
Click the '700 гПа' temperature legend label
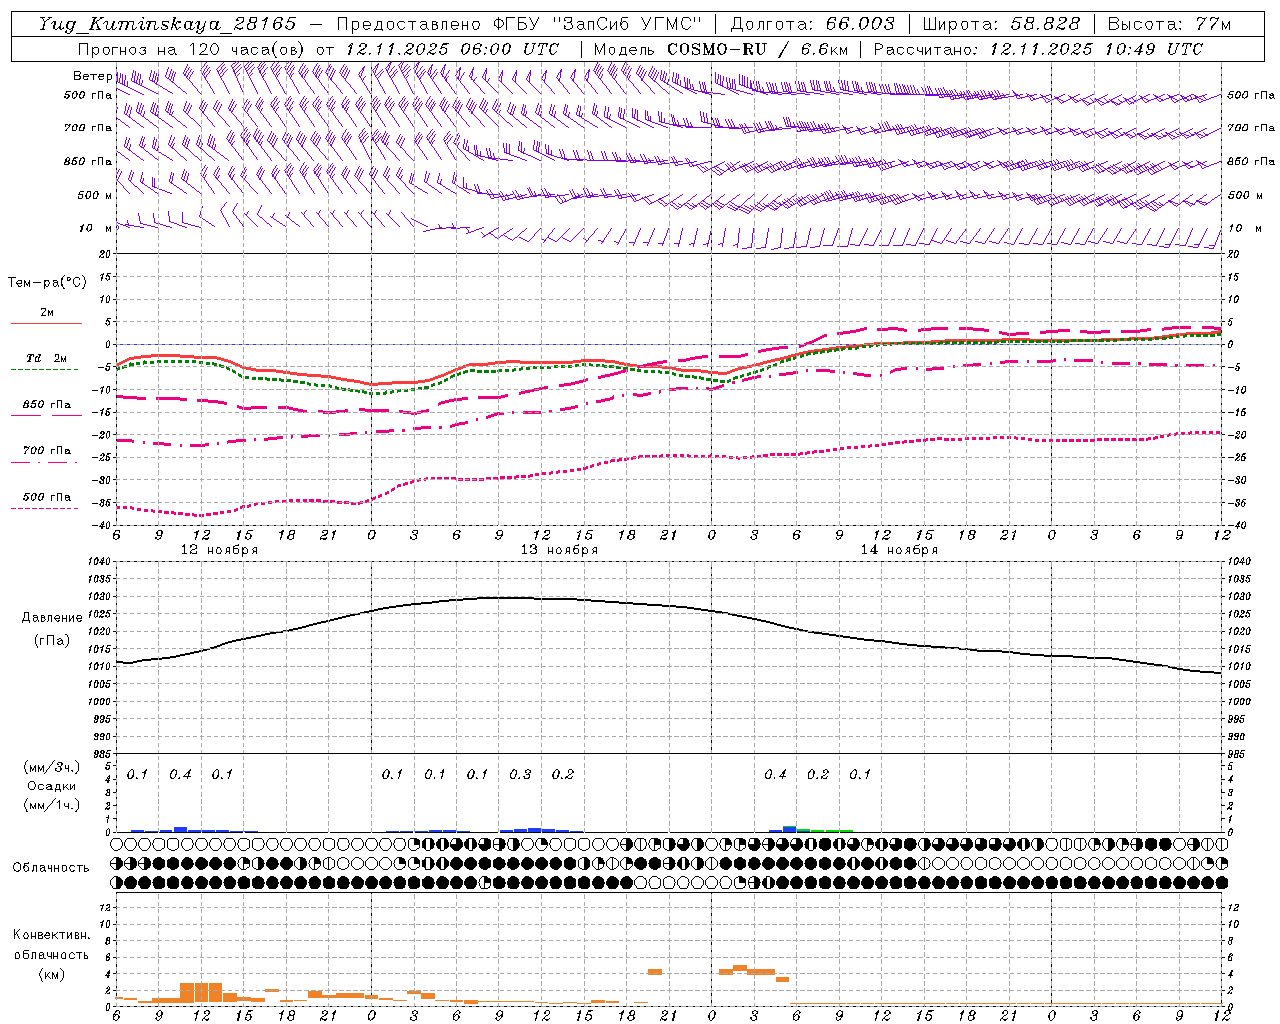point(46,451)
